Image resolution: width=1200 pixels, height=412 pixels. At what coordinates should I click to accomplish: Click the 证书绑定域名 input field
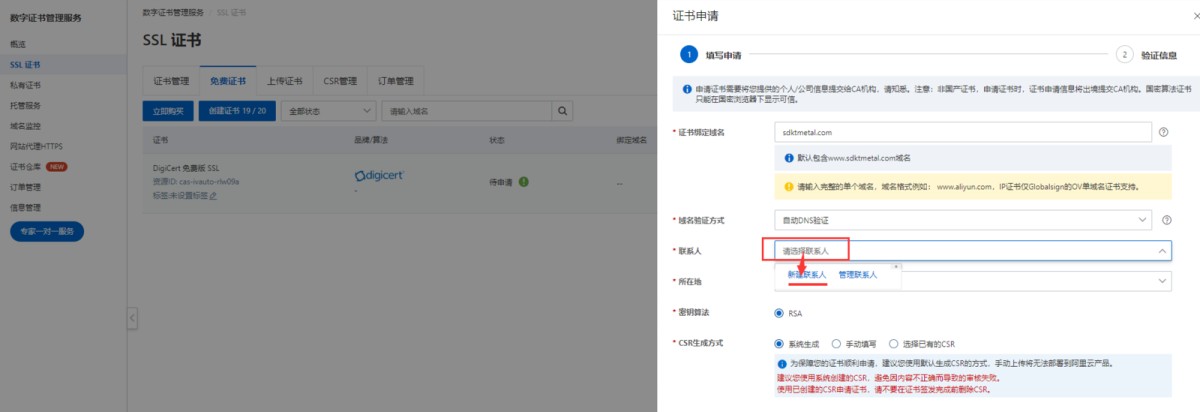coord(964,131)
